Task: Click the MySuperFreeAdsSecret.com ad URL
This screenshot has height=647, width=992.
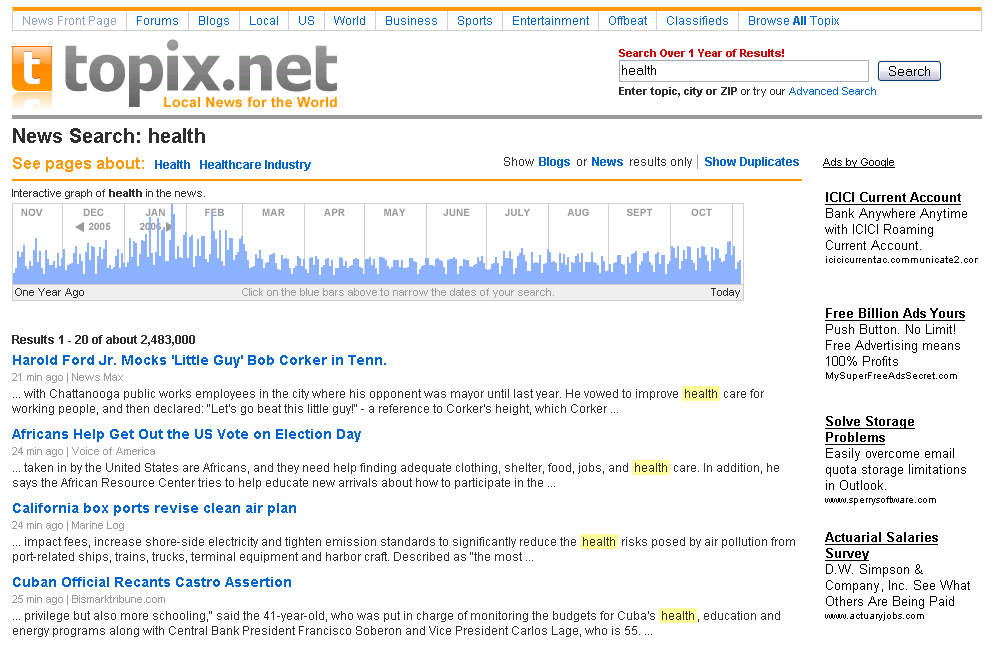Action: (891, 376)
